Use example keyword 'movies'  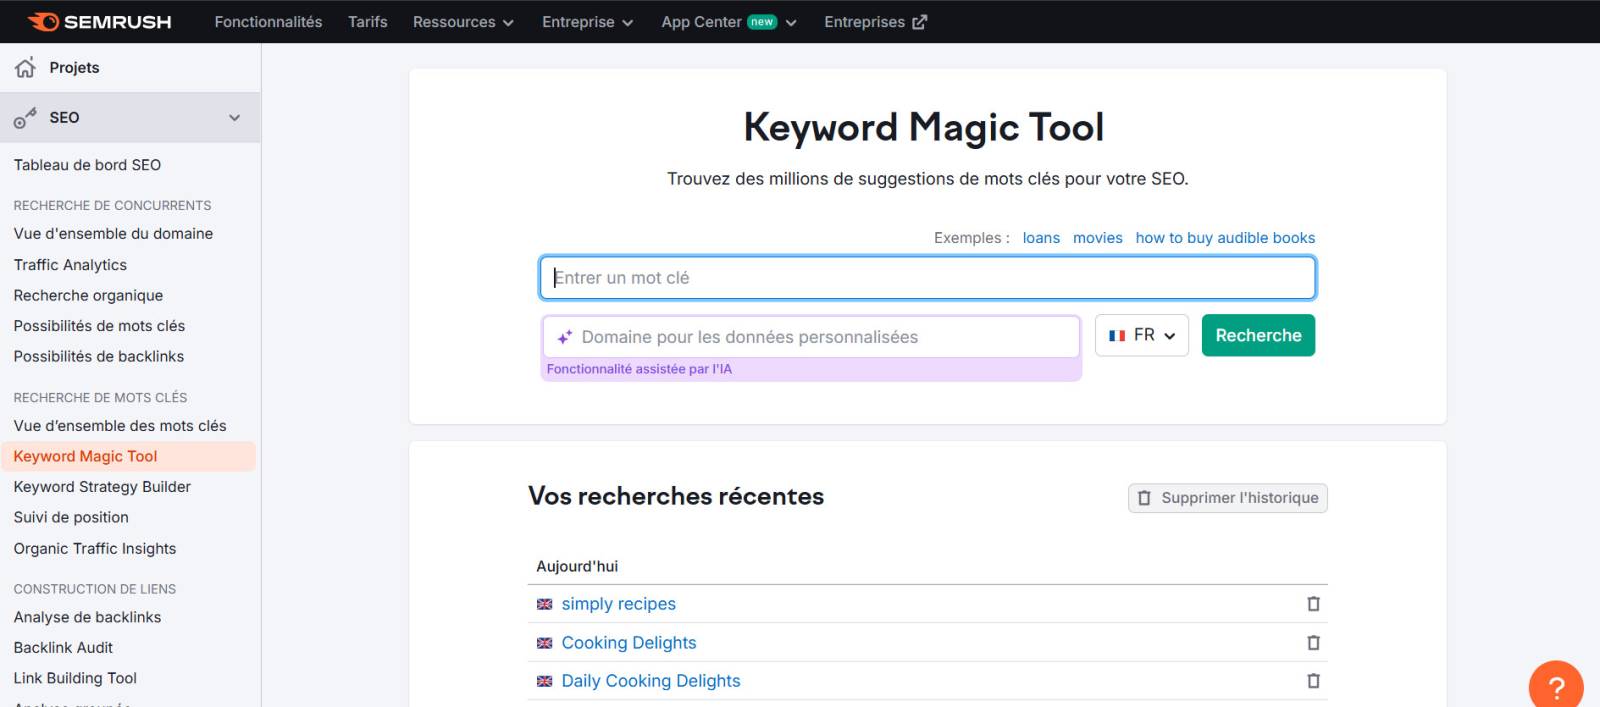1098,238
